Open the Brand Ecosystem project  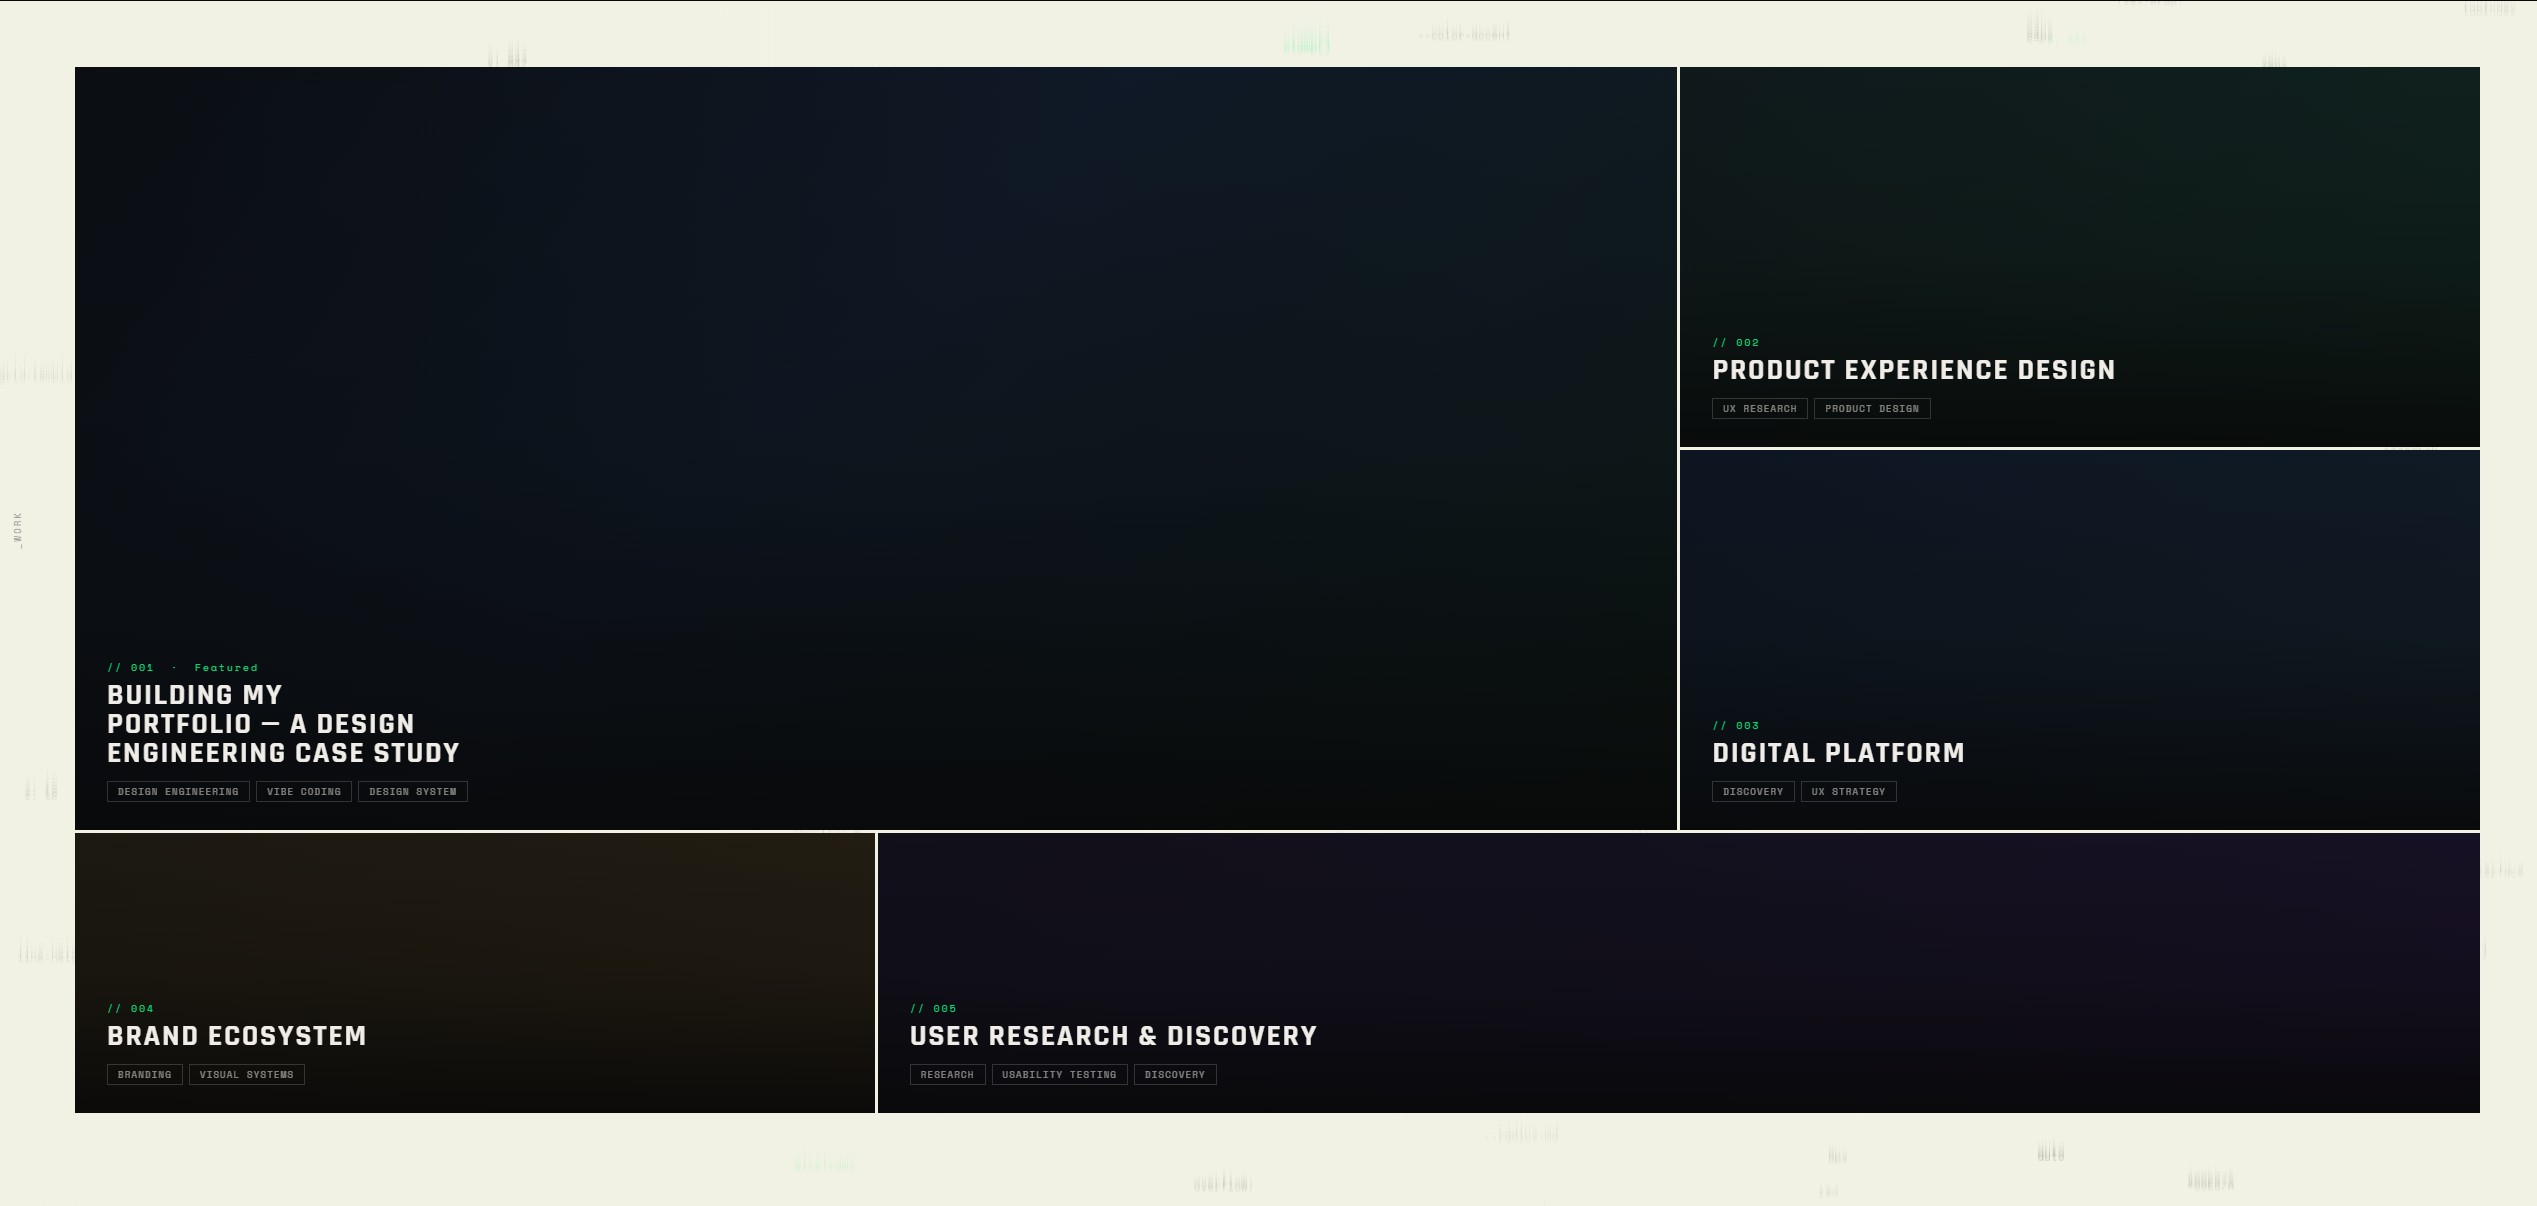pyautogui.click(x=237, y=1036)
